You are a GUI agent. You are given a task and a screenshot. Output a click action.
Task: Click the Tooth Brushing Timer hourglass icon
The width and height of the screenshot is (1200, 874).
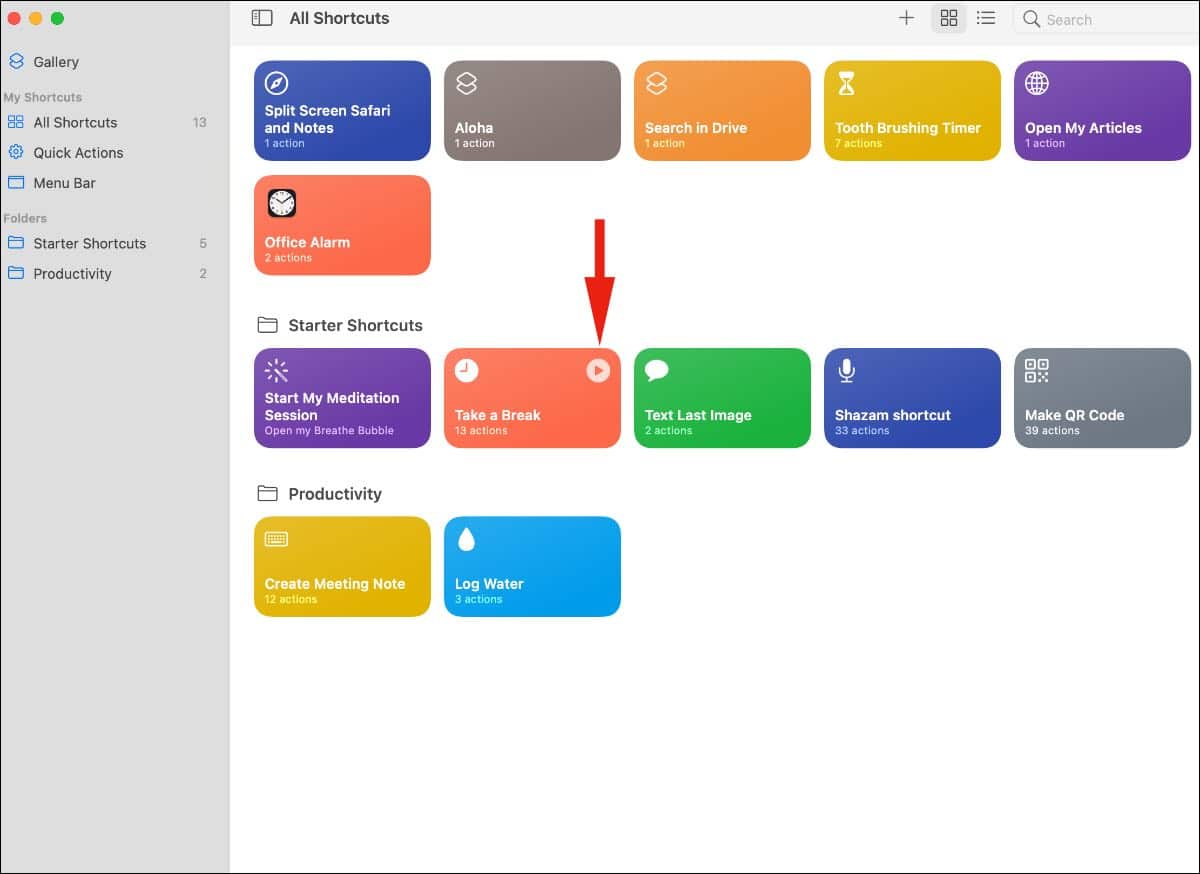[846, 84]
